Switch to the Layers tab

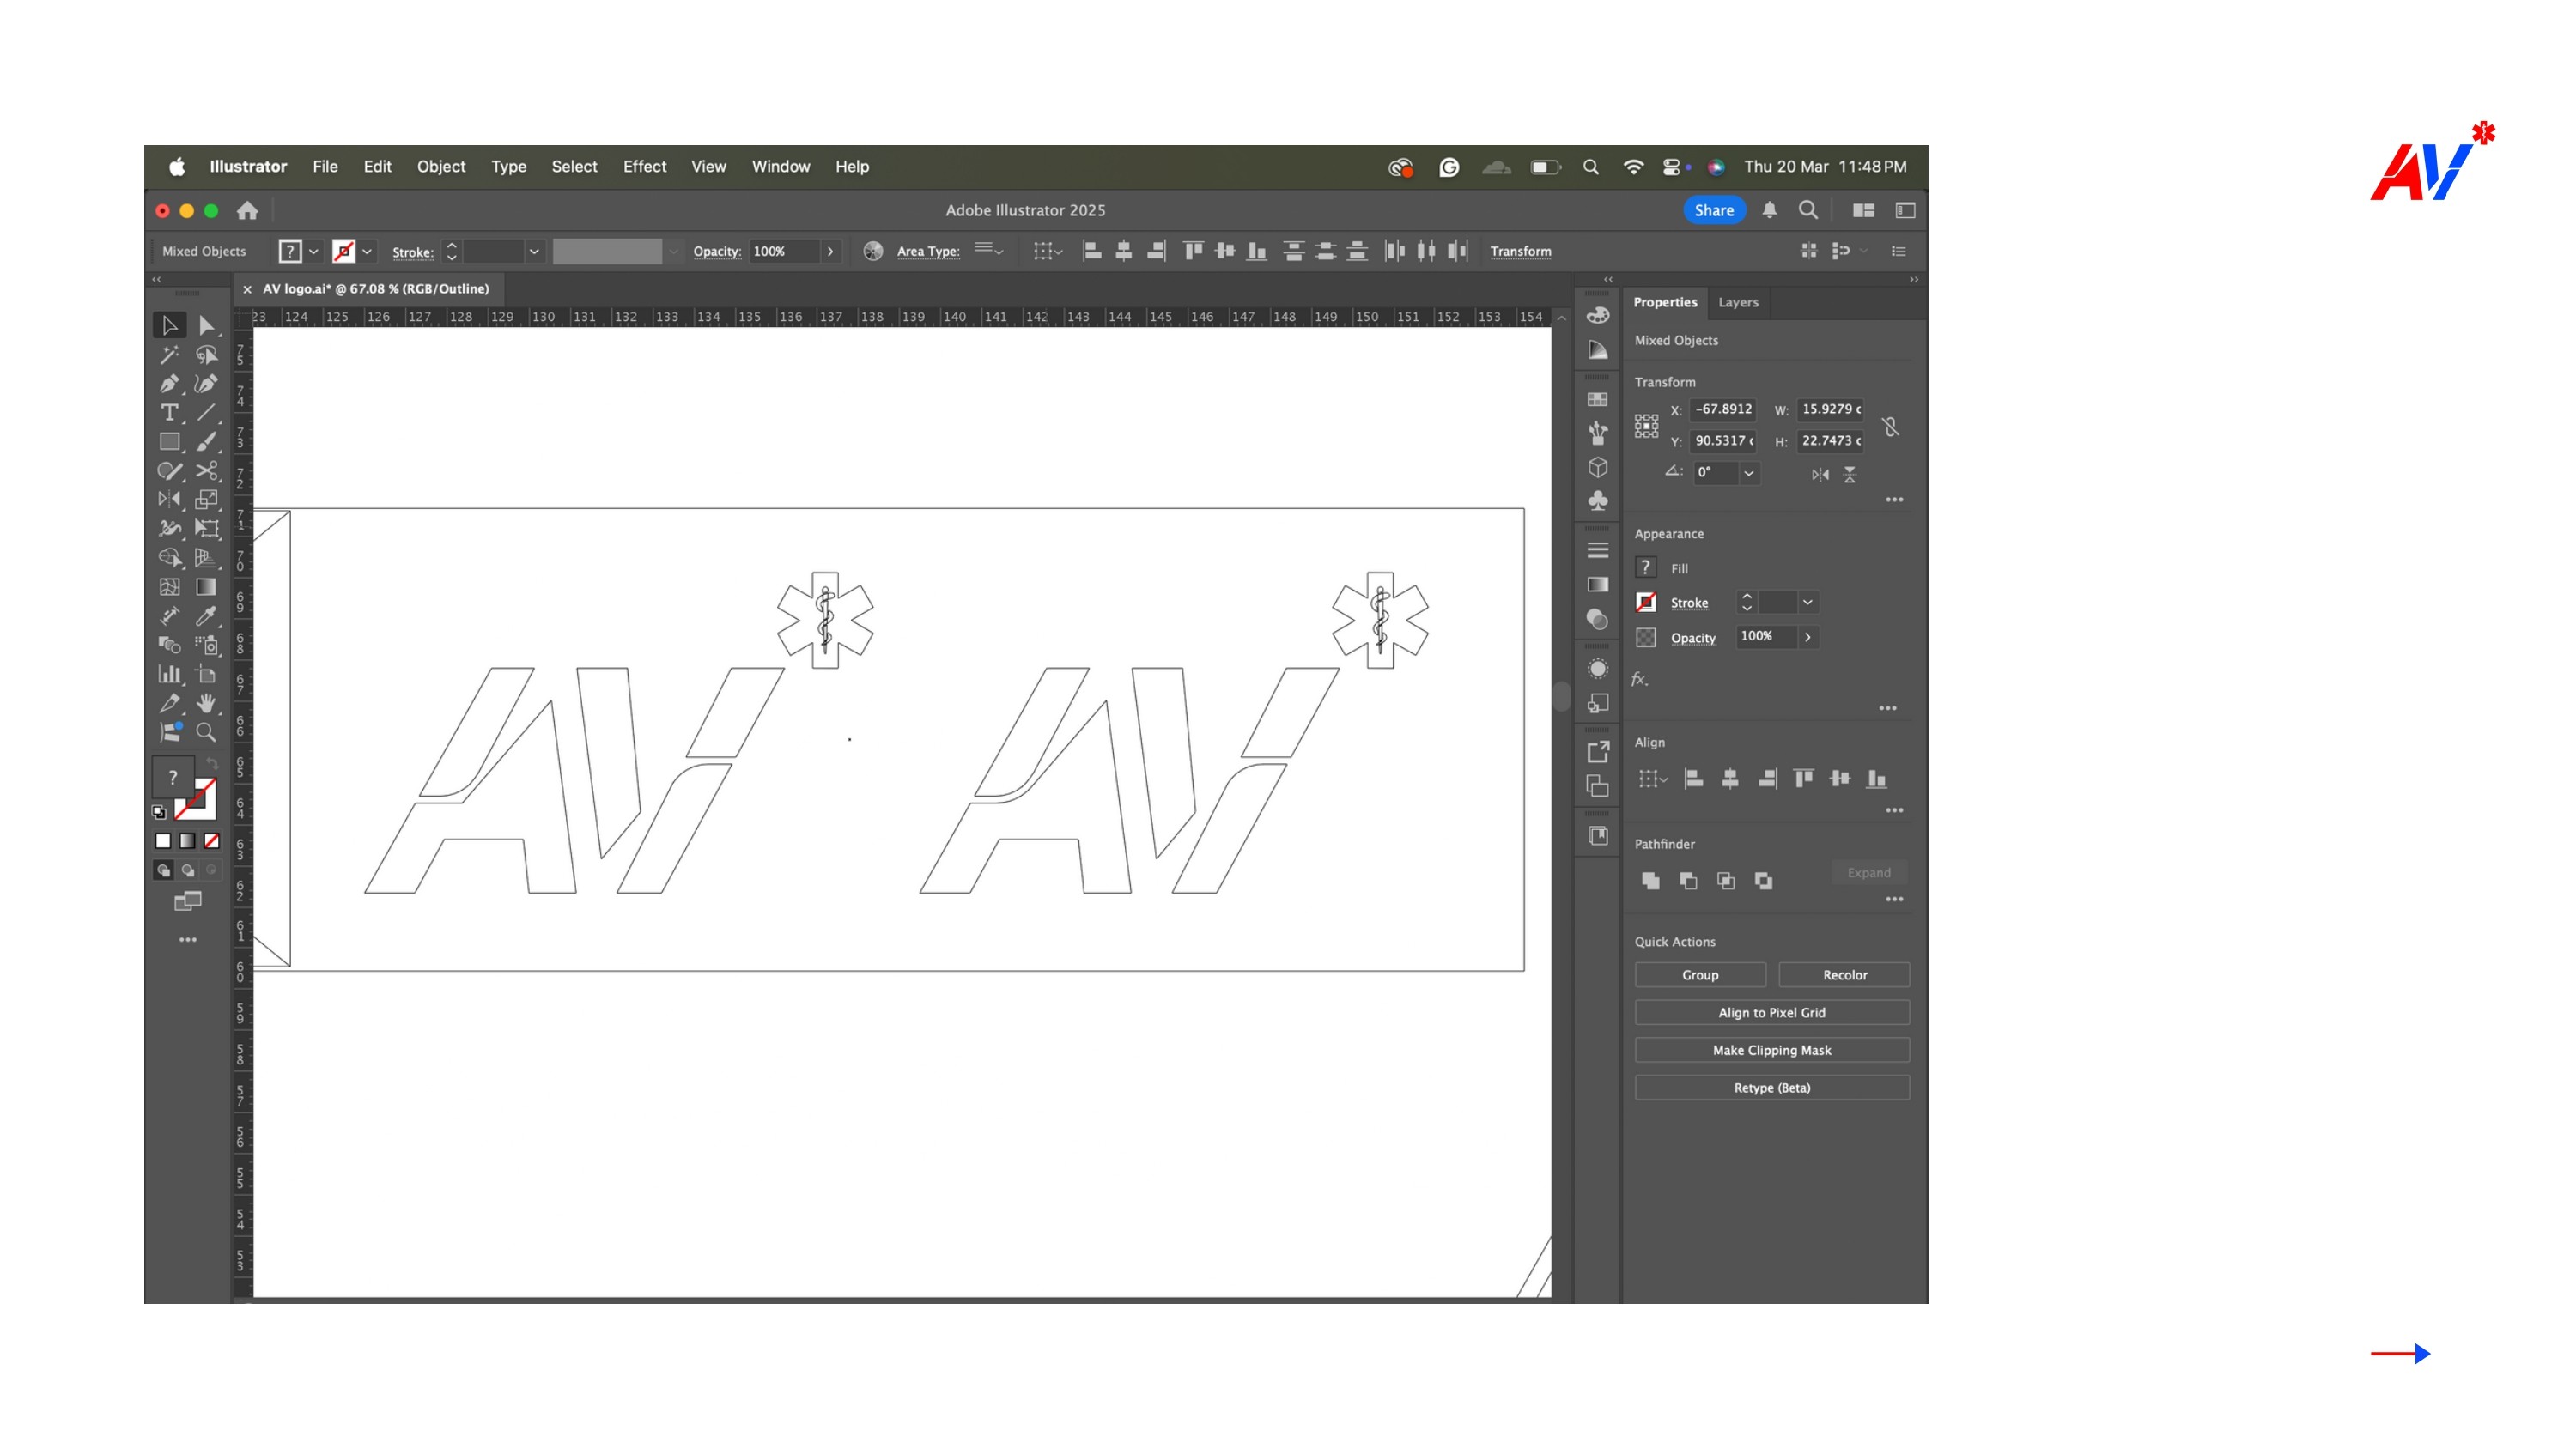[1738, 302]
